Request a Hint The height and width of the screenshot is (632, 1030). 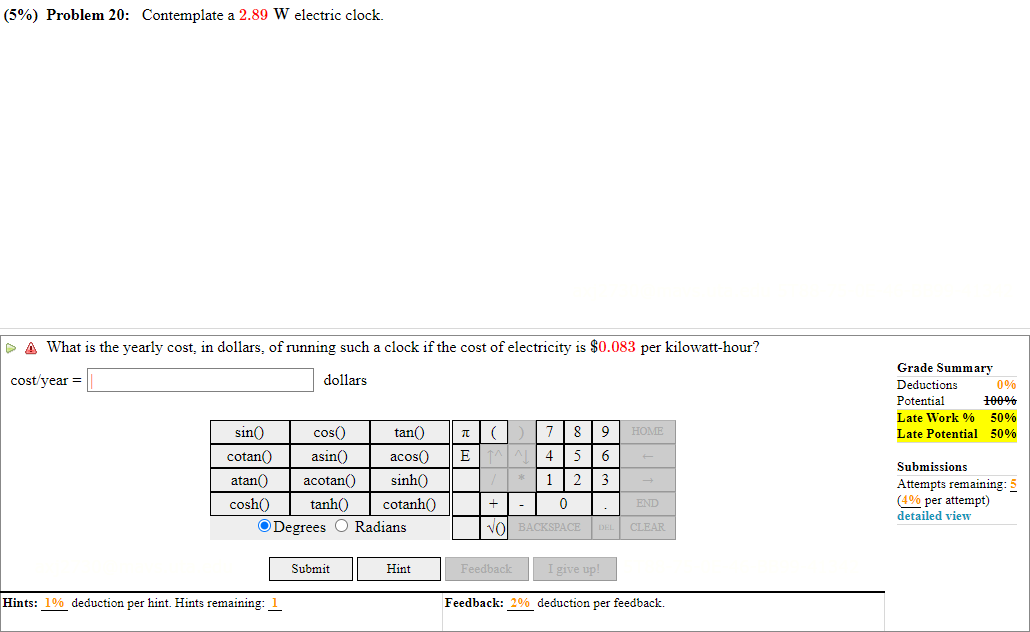(x=398, y=568)
